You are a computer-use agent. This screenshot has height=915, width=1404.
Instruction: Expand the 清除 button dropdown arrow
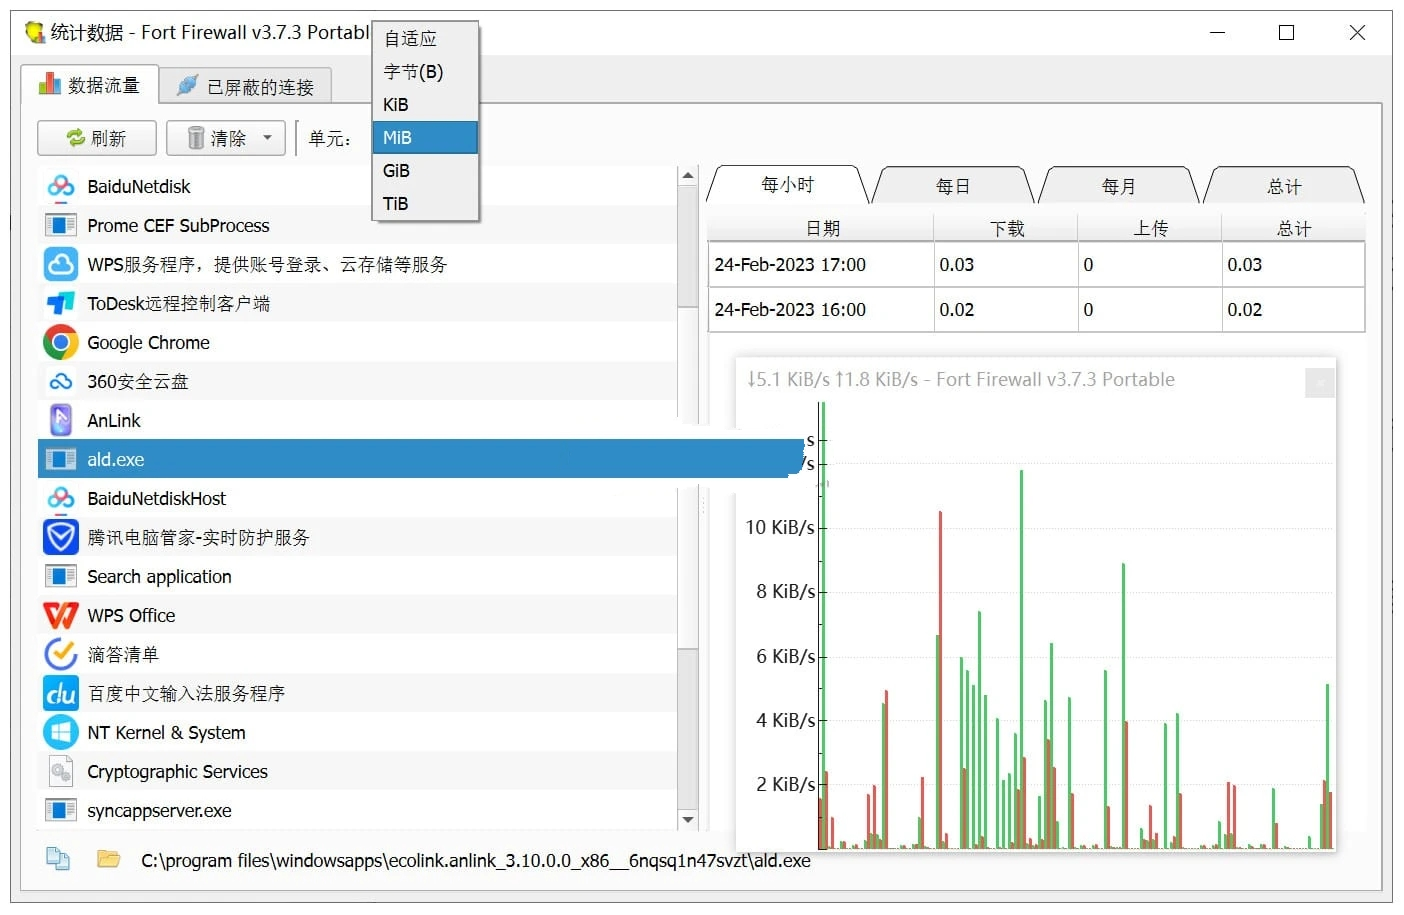click(268, 138)
